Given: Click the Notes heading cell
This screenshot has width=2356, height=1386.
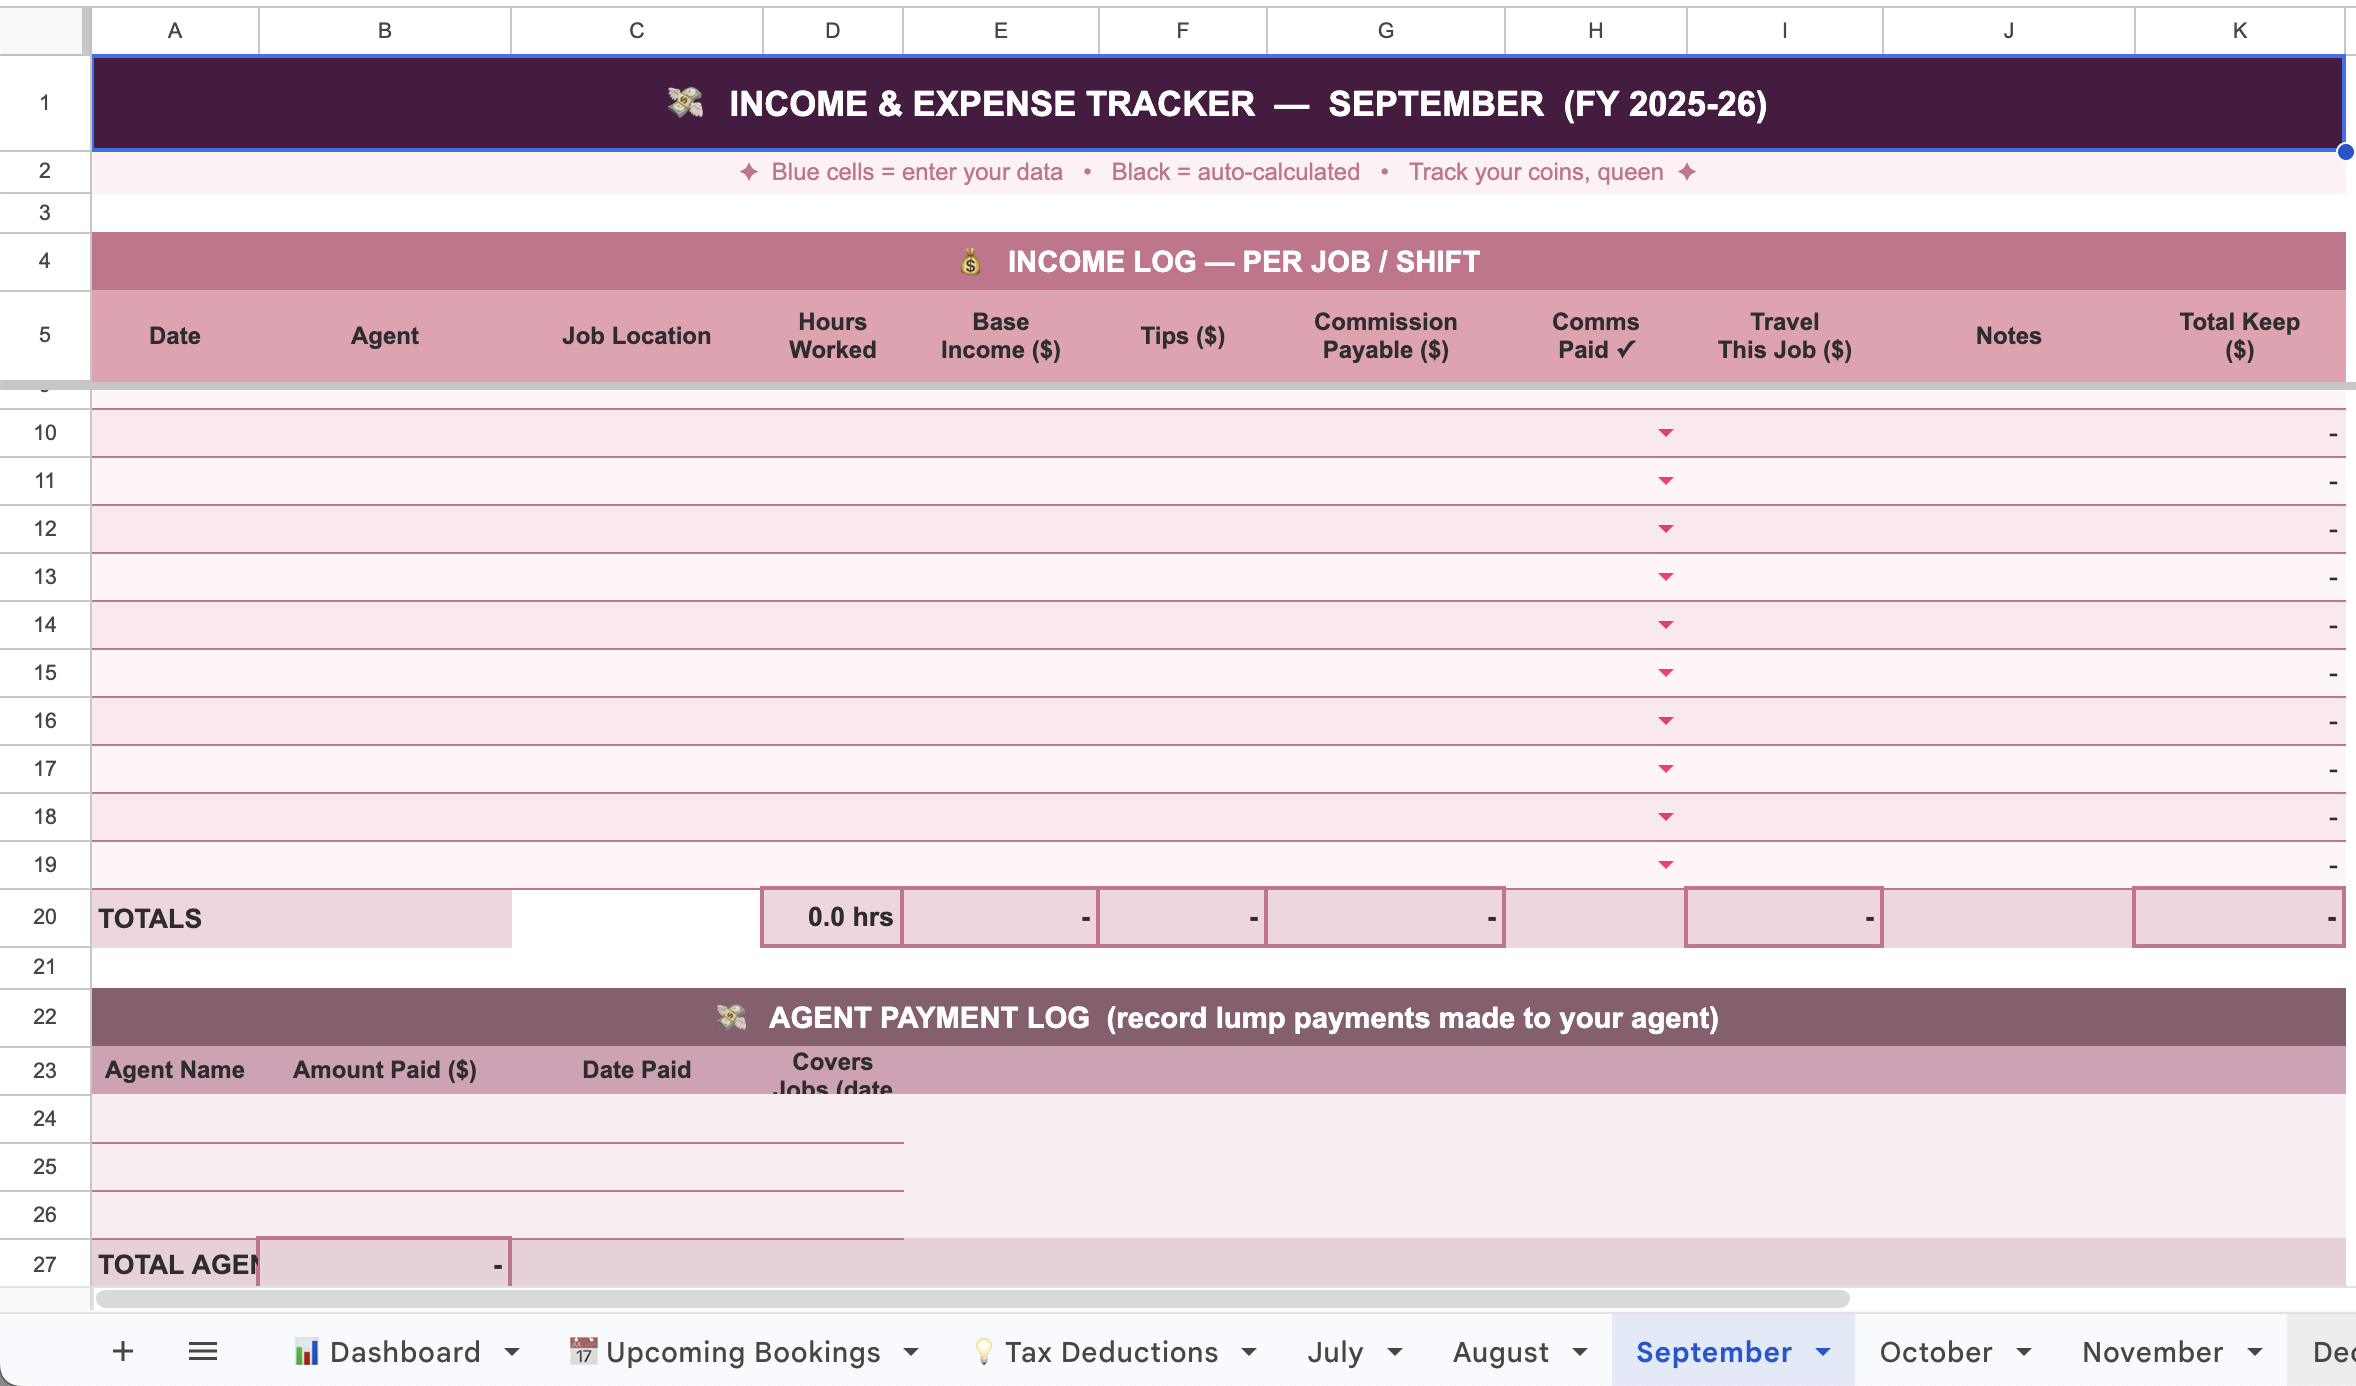Looking at the screenshot, I should (x=2009, y=336).
